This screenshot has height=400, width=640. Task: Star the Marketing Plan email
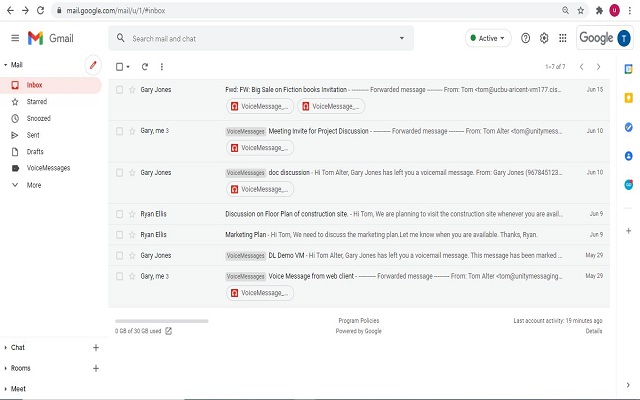[x=132, y=235]
